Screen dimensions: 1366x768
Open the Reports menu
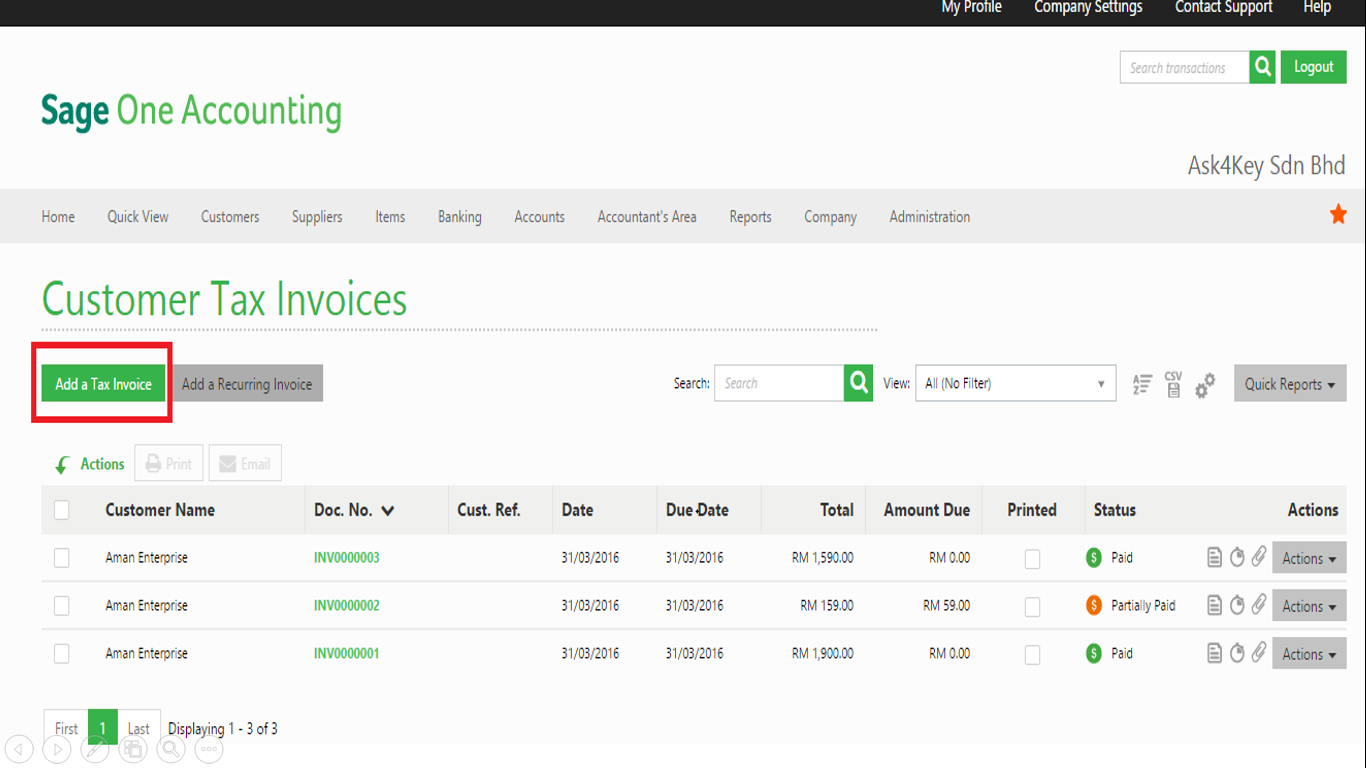coord(750,216)
